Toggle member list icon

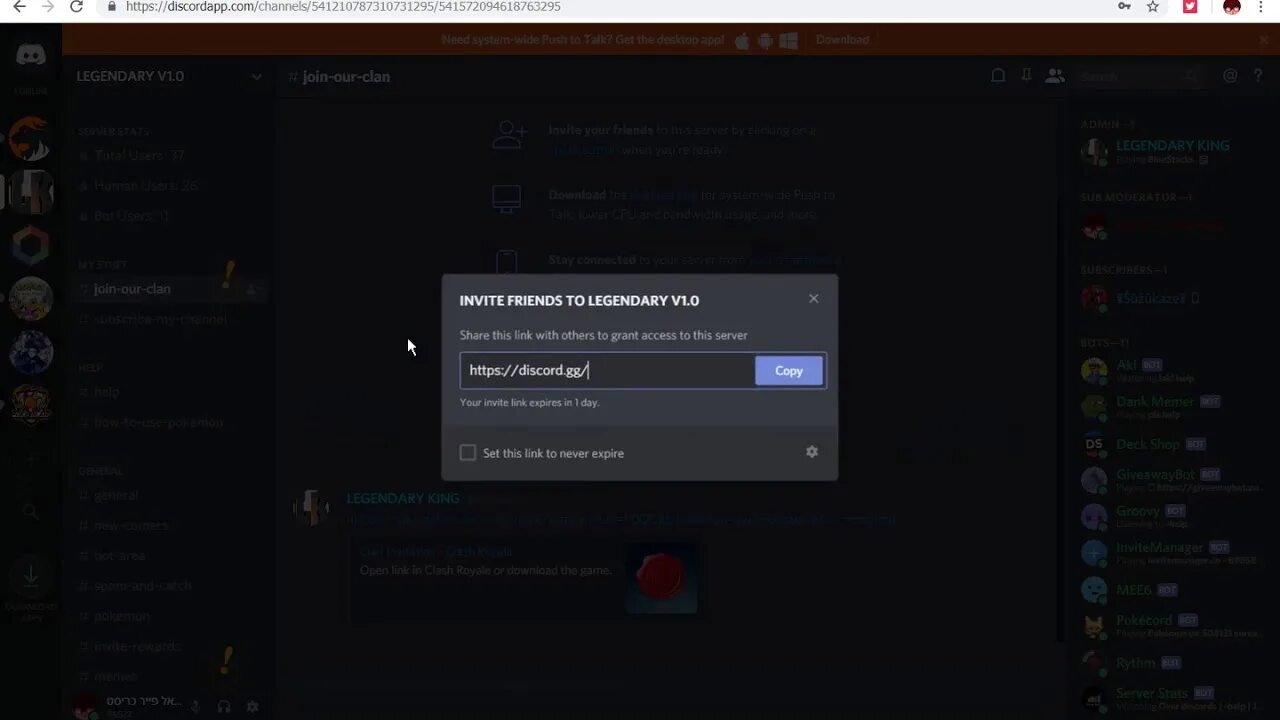point(1054,76)
